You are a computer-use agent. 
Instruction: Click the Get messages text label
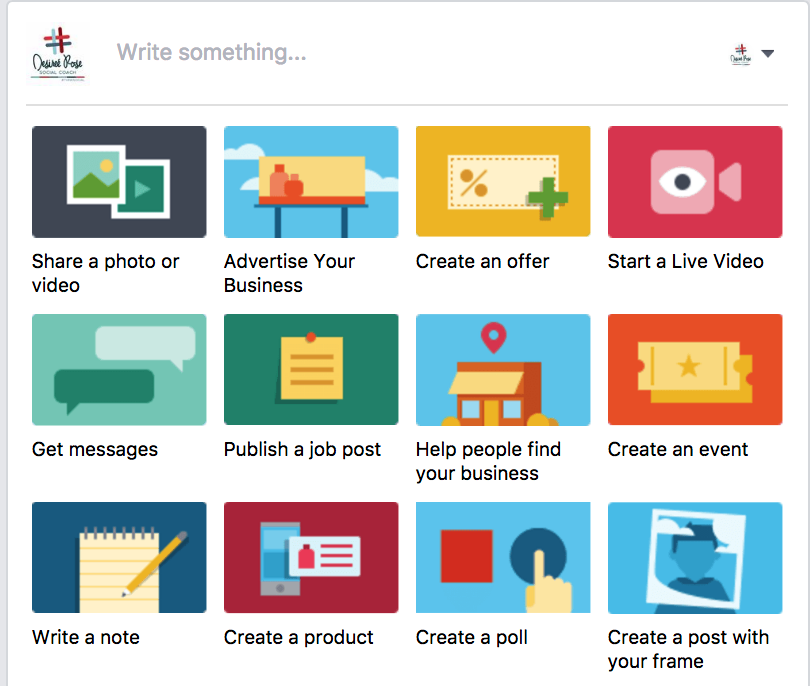click(x=95, y=449)
